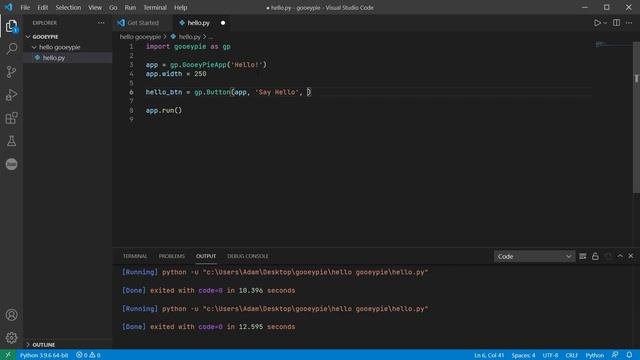Image resolution: width=640 pixels, height=360 pixels.
Task: Open the Edit menu
Action: [42, 7]
